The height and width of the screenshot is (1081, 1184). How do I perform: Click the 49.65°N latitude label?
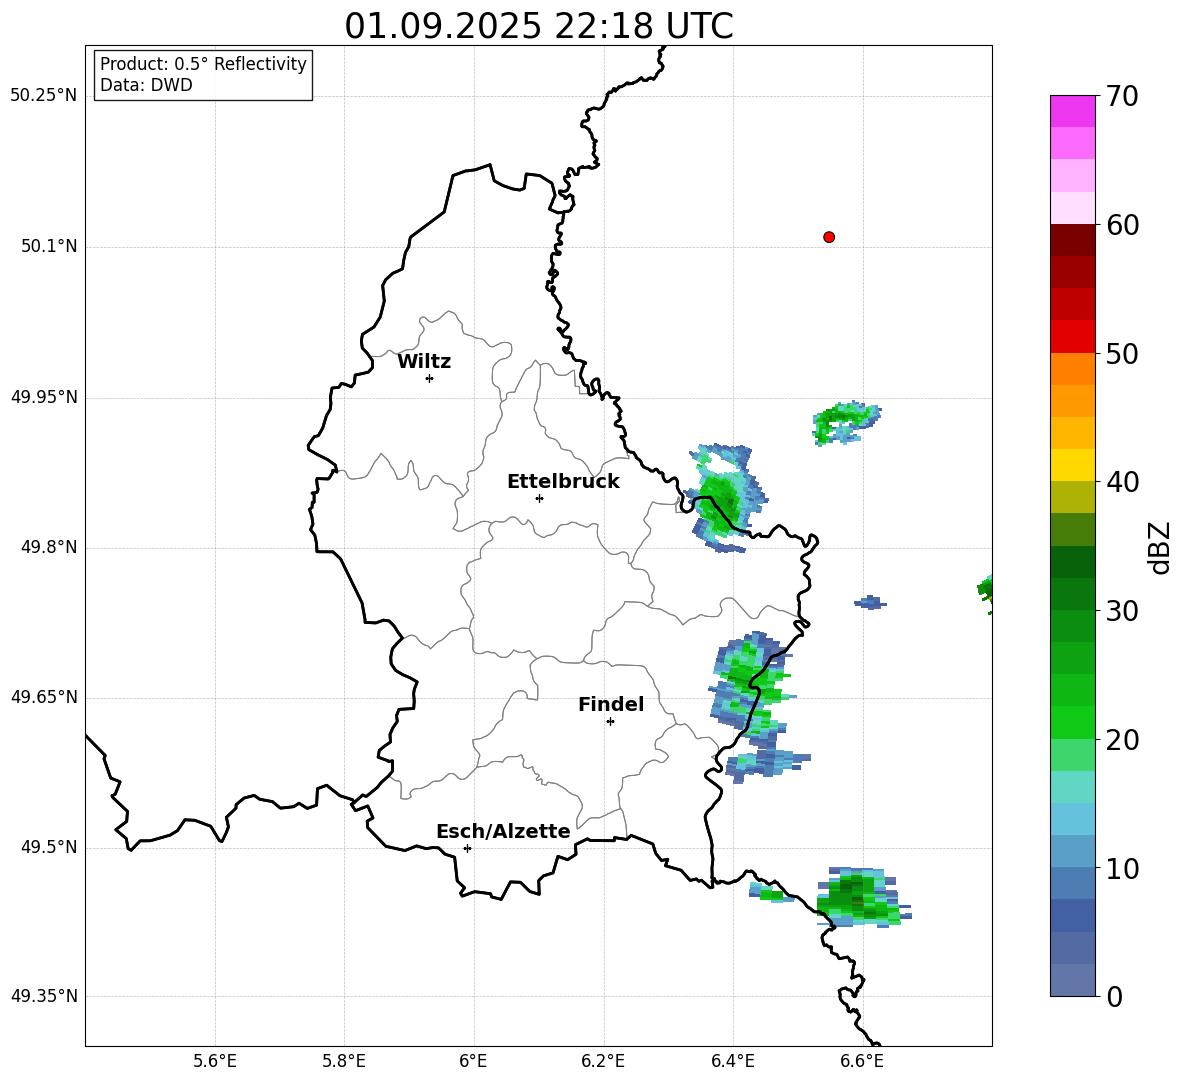(x=44, y=697)
